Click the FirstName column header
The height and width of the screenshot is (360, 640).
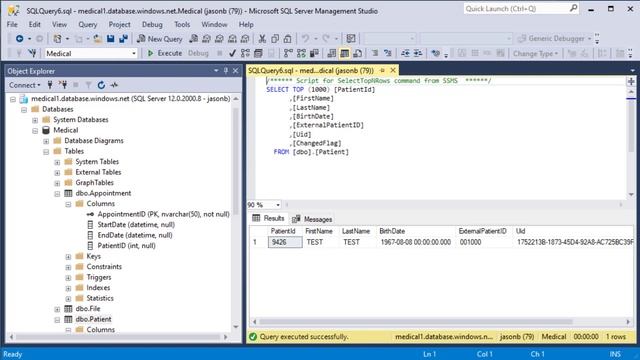tap(319, 231)
